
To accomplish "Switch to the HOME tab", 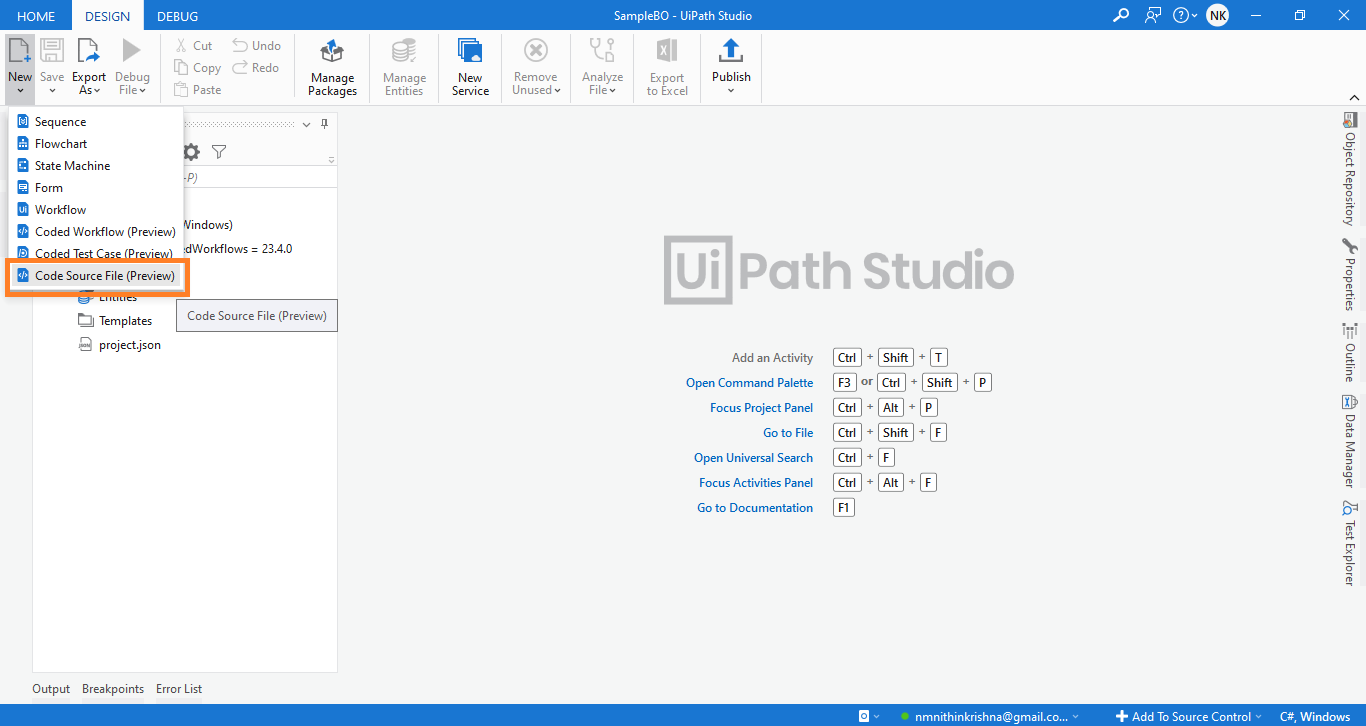I will pyautogui.click(x=36, y=16).
